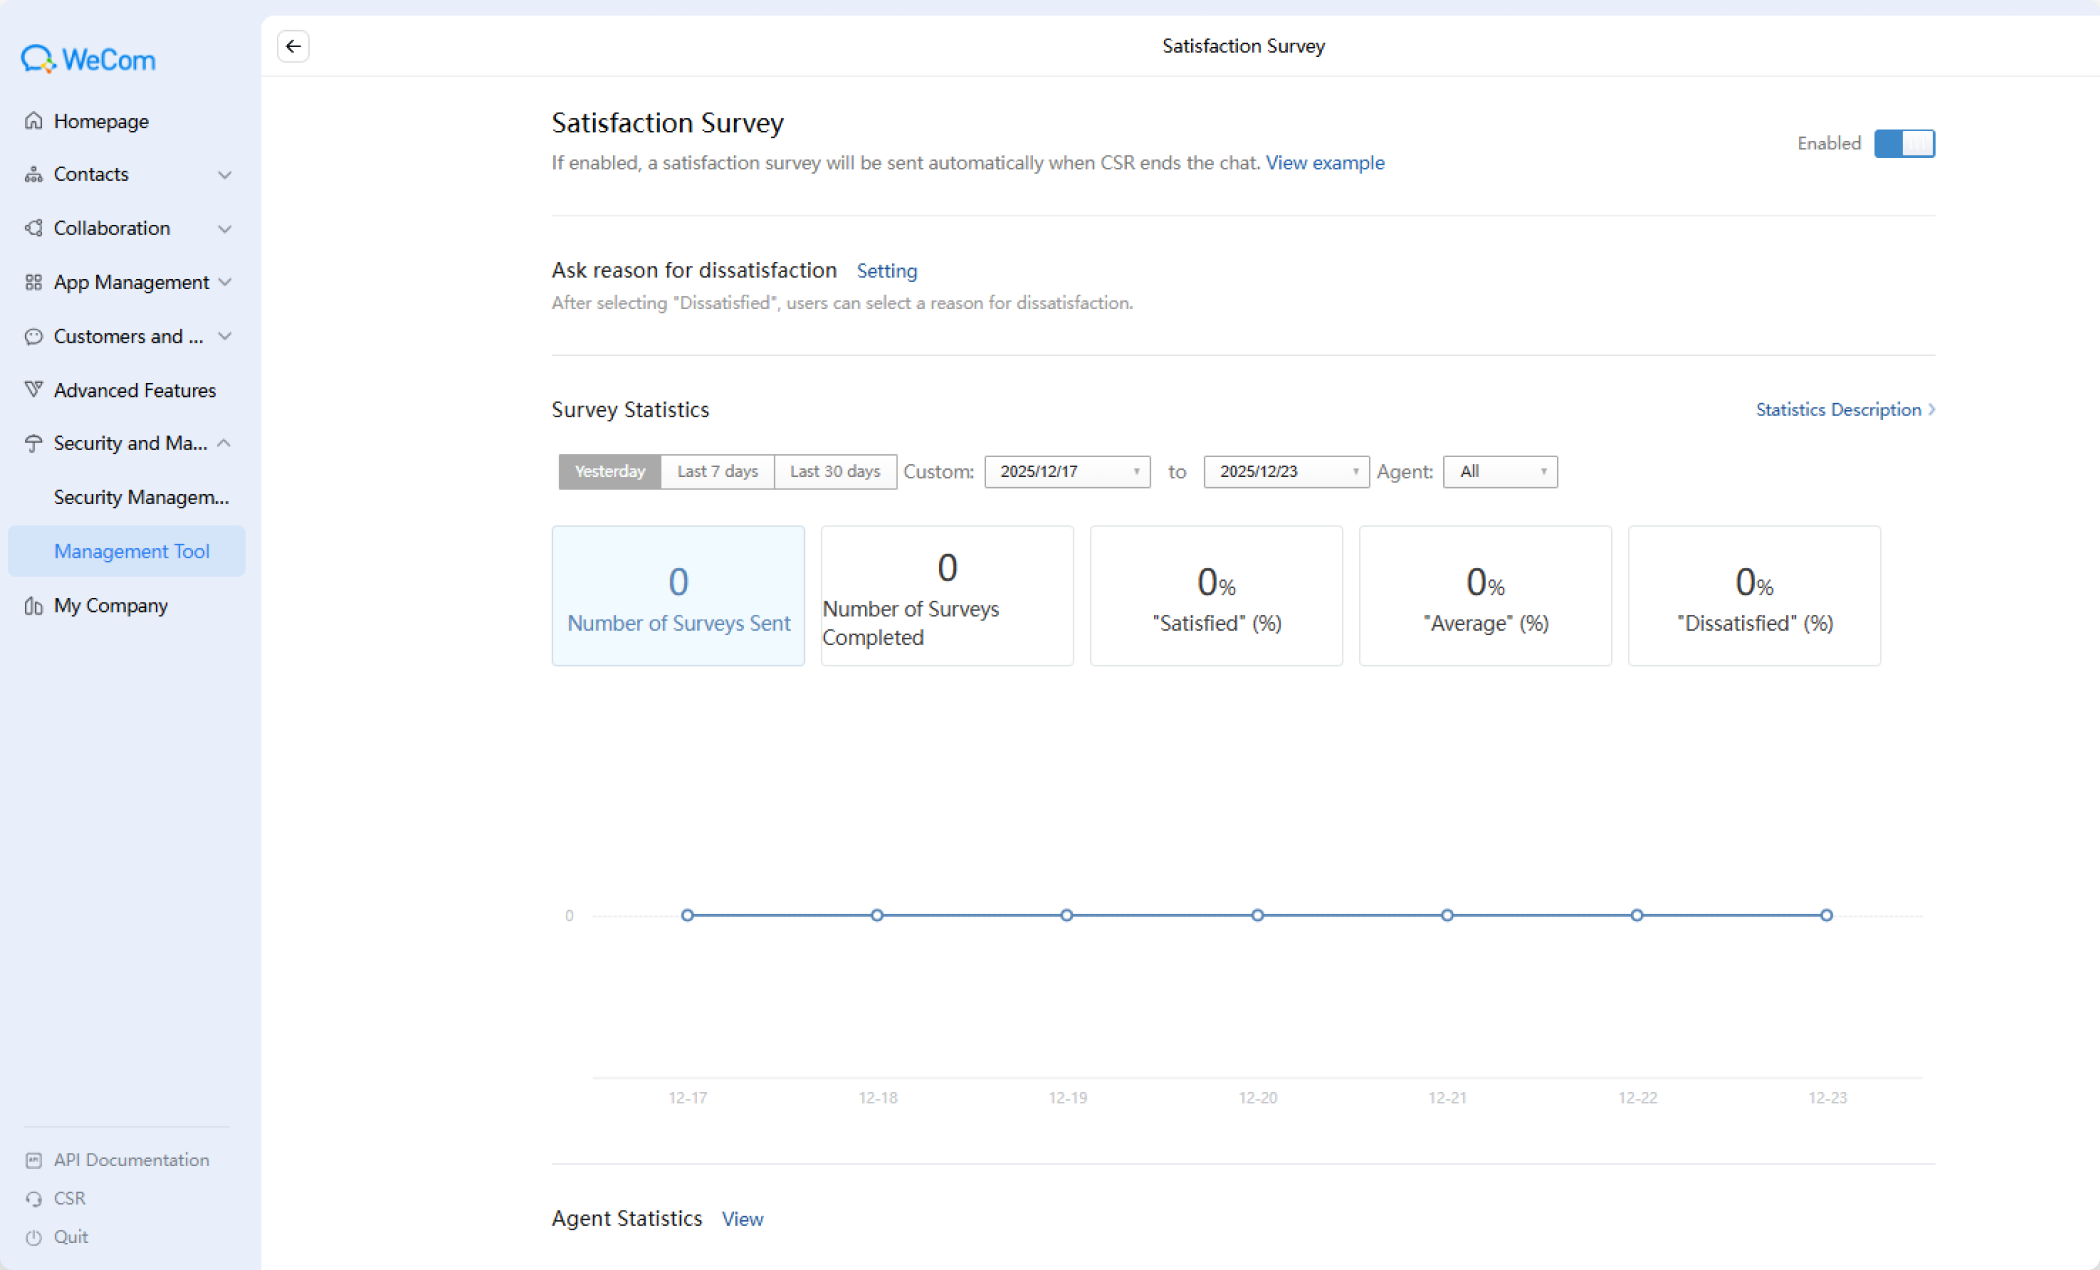Viewport: 2100px width, 1270px height.
Task: Click the API Documentation icon
Action: [x=34, y=1160]
